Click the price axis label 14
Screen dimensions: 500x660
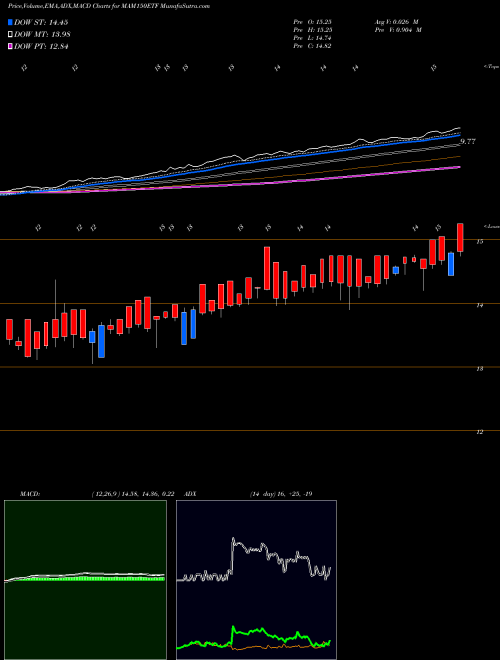(479, 305)
